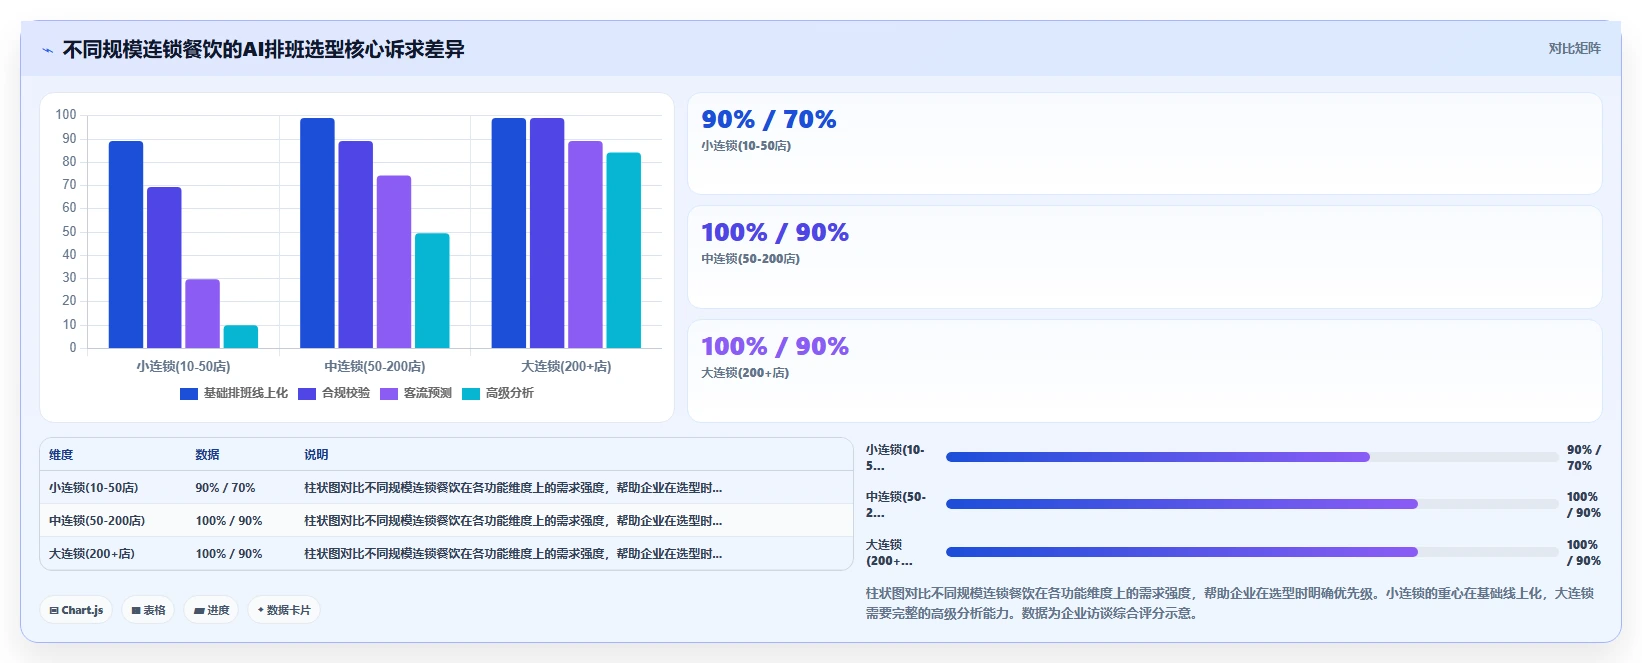
Task: Toggle 客流预测 legend entry
Action: point(416,394)
